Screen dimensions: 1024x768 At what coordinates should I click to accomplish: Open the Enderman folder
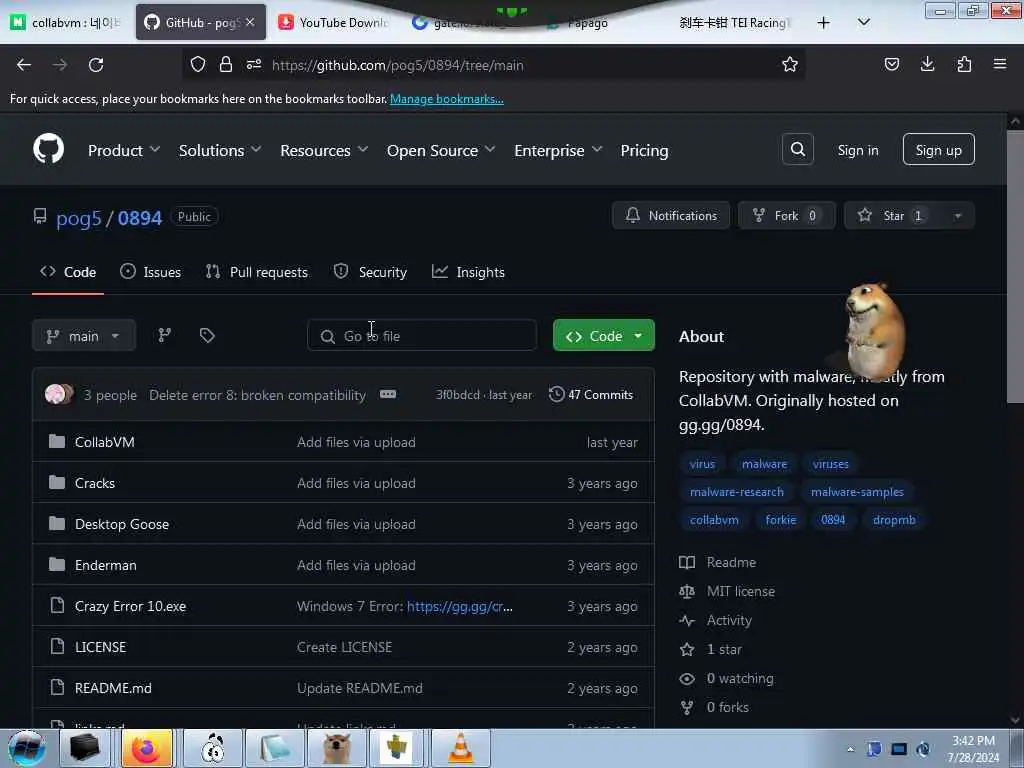pyautogui.click(x=106, y=566)
